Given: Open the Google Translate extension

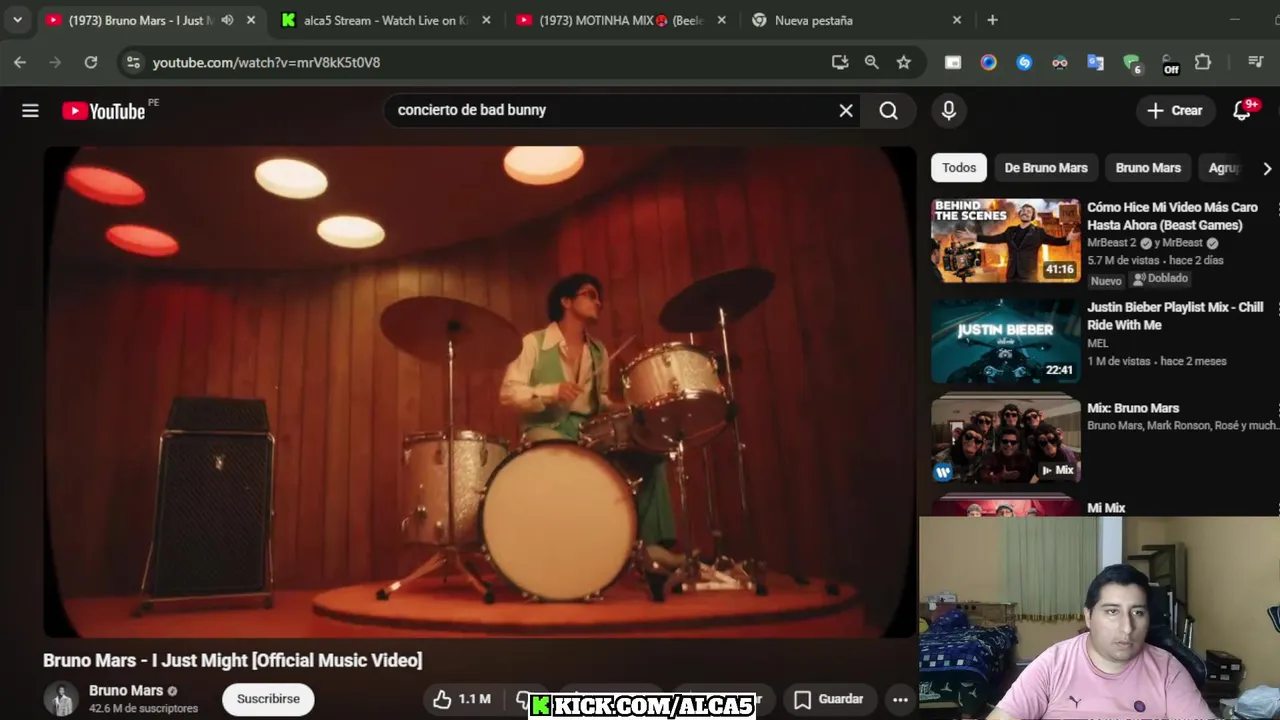Looking at the screenshot, I should point(1096,62).
